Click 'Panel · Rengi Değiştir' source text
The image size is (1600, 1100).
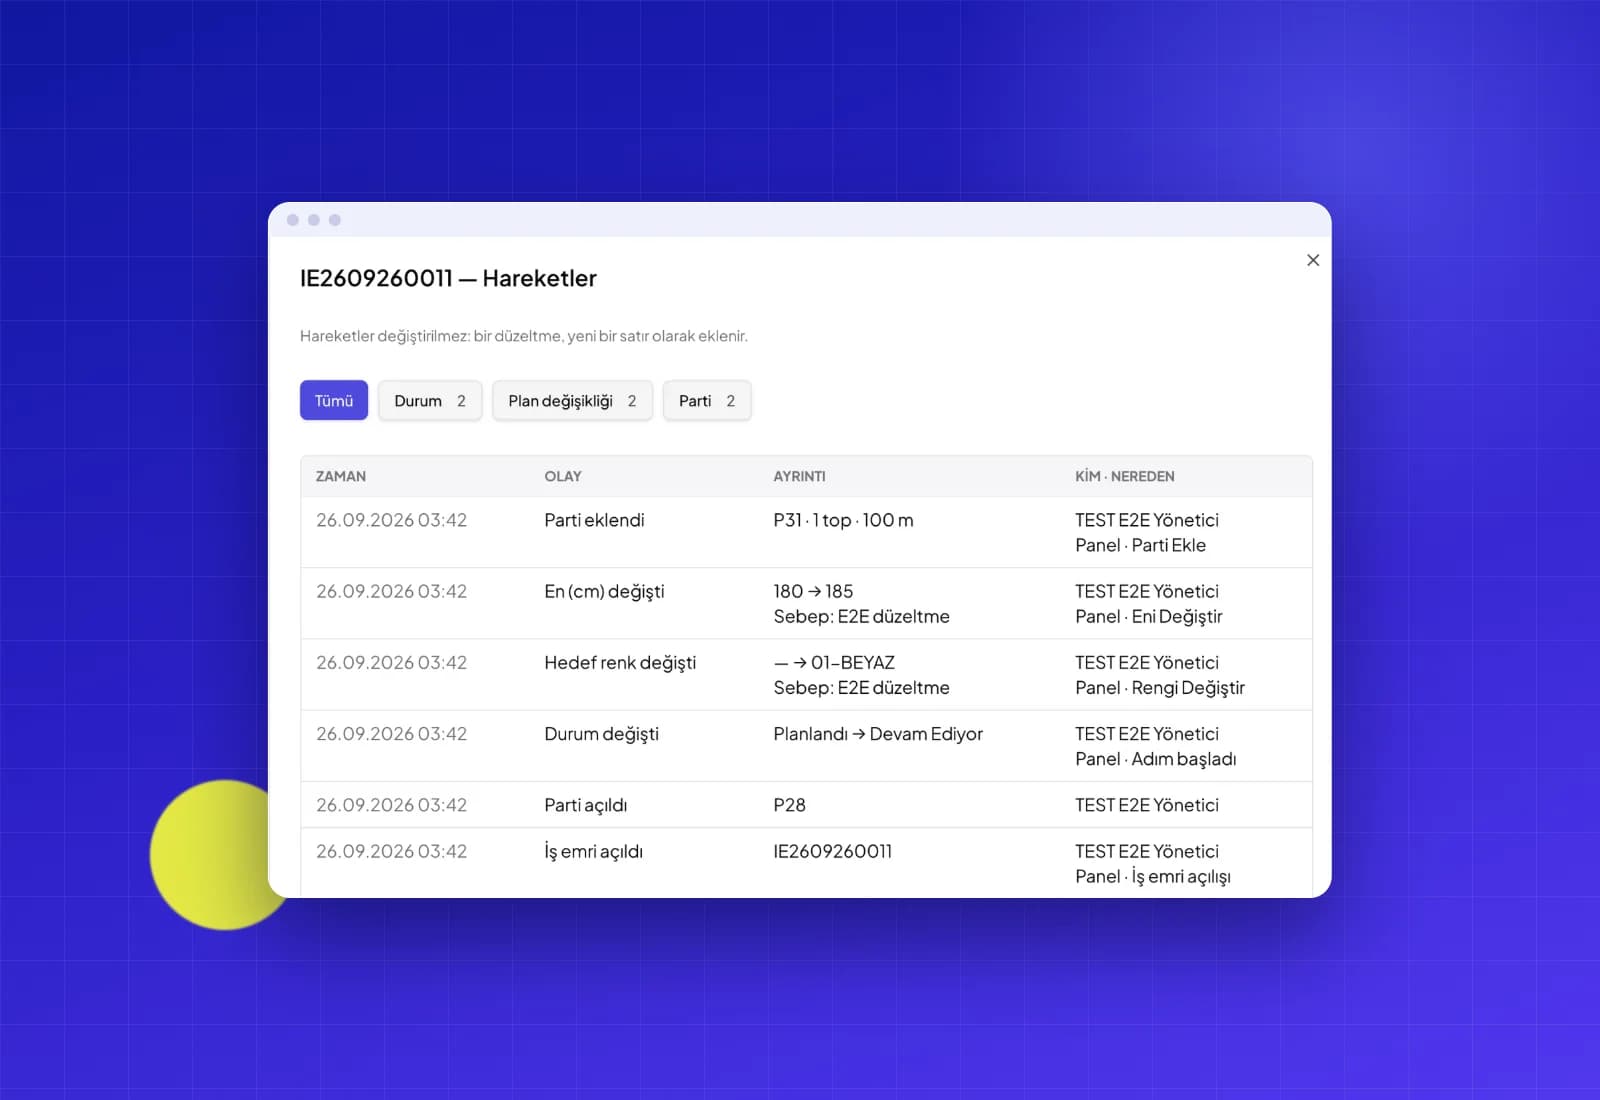(x=1160, y=687)
